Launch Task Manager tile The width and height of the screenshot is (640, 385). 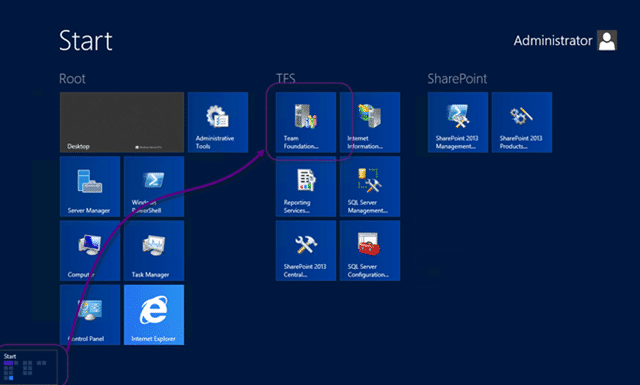pos(154,250)
